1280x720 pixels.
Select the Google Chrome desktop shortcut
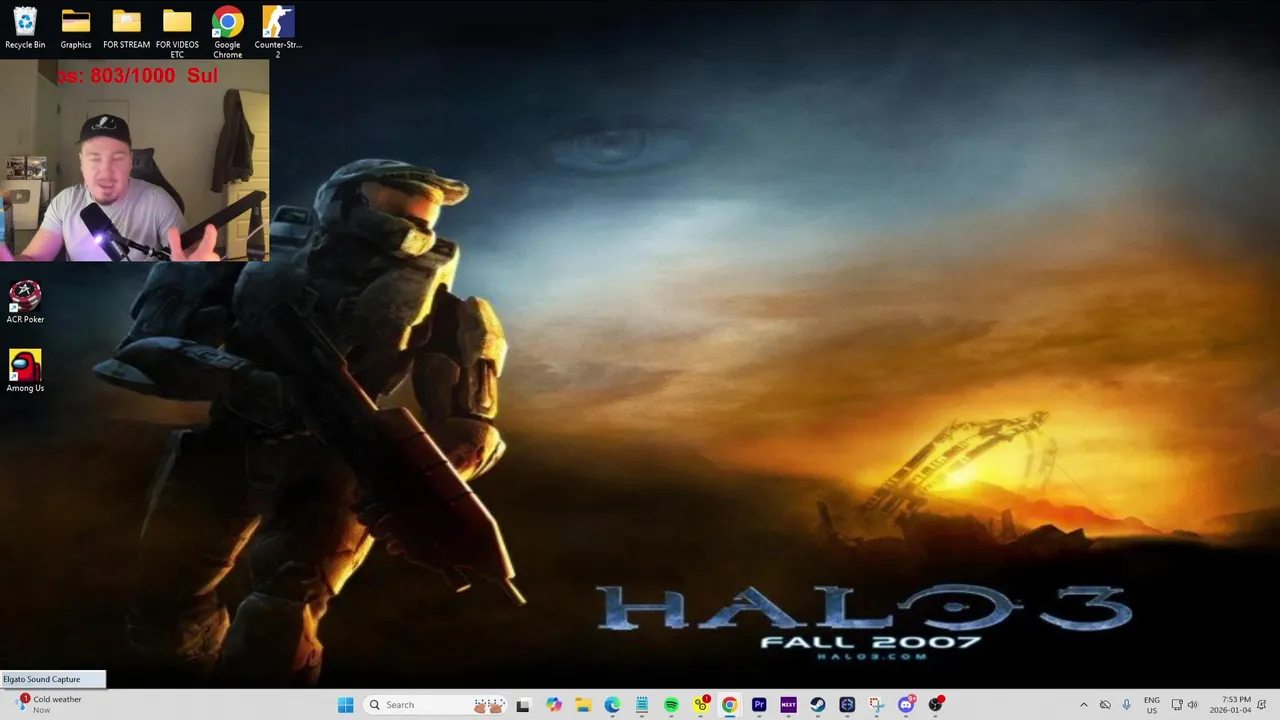point(227,32)
